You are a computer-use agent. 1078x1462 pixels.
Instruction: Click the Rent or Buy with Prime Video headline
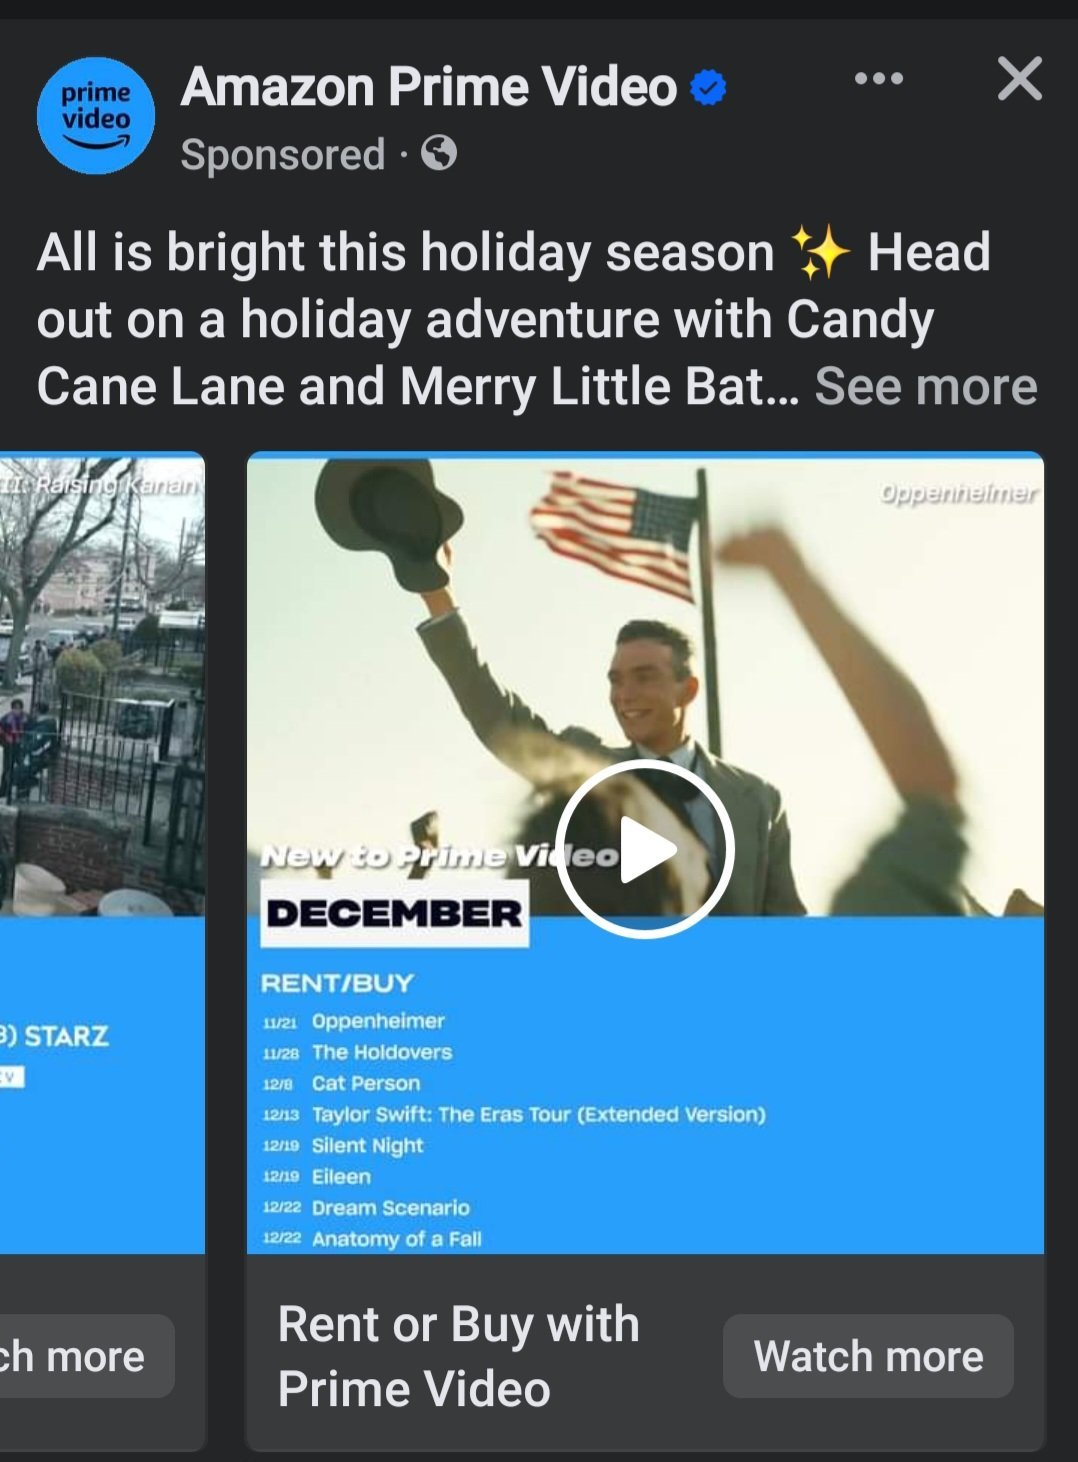[x=459, y=1356]
